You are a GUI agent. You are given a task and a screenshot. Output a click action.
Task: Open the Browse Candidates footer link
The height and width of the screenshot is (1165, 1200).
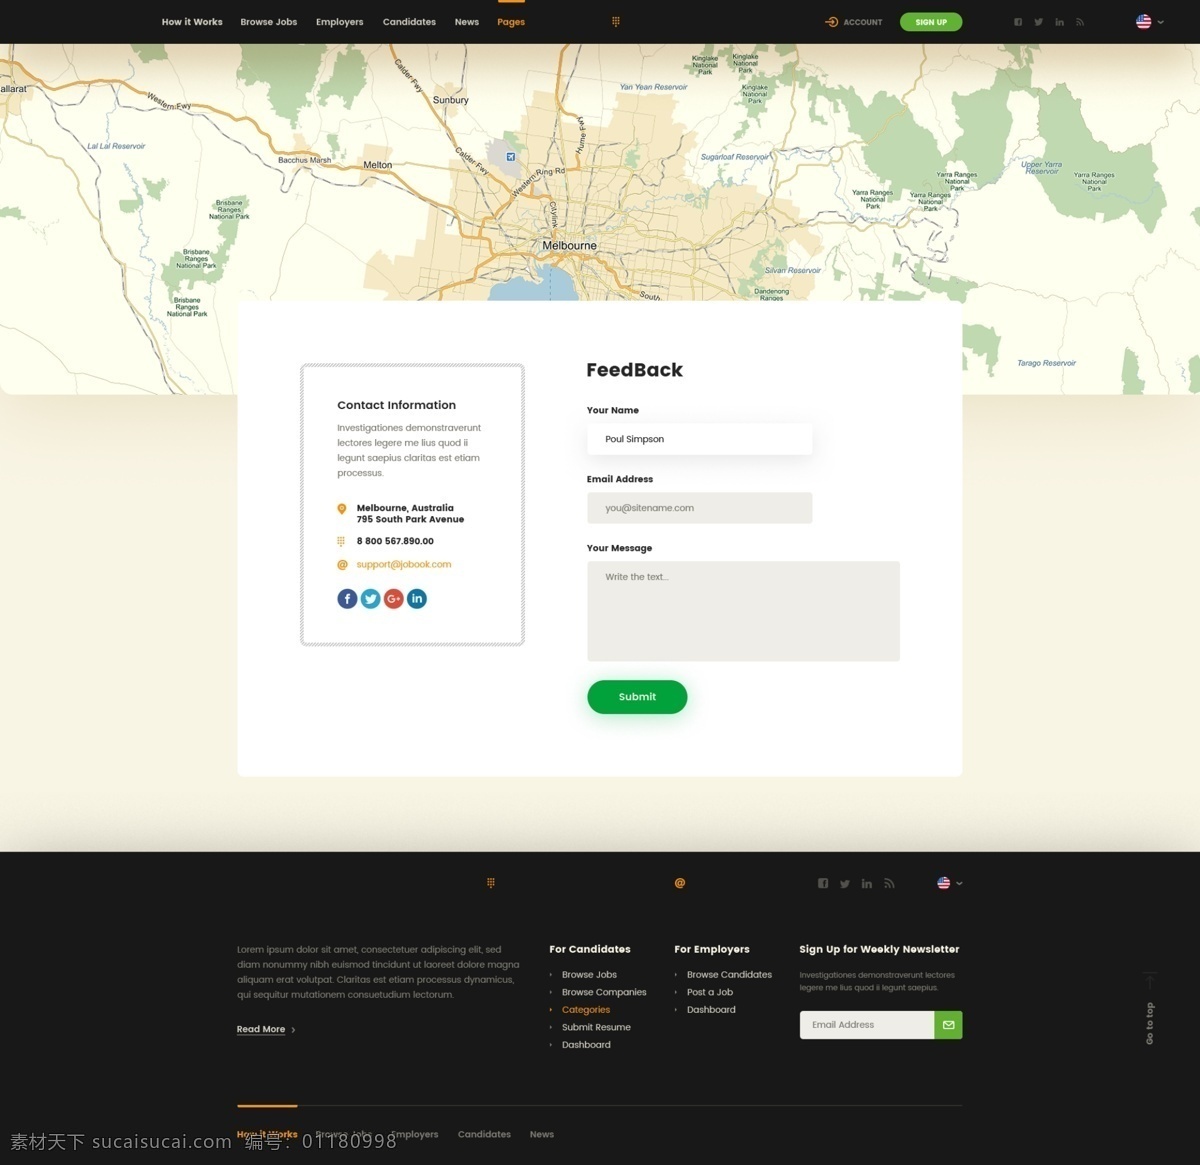pos(729,975)
